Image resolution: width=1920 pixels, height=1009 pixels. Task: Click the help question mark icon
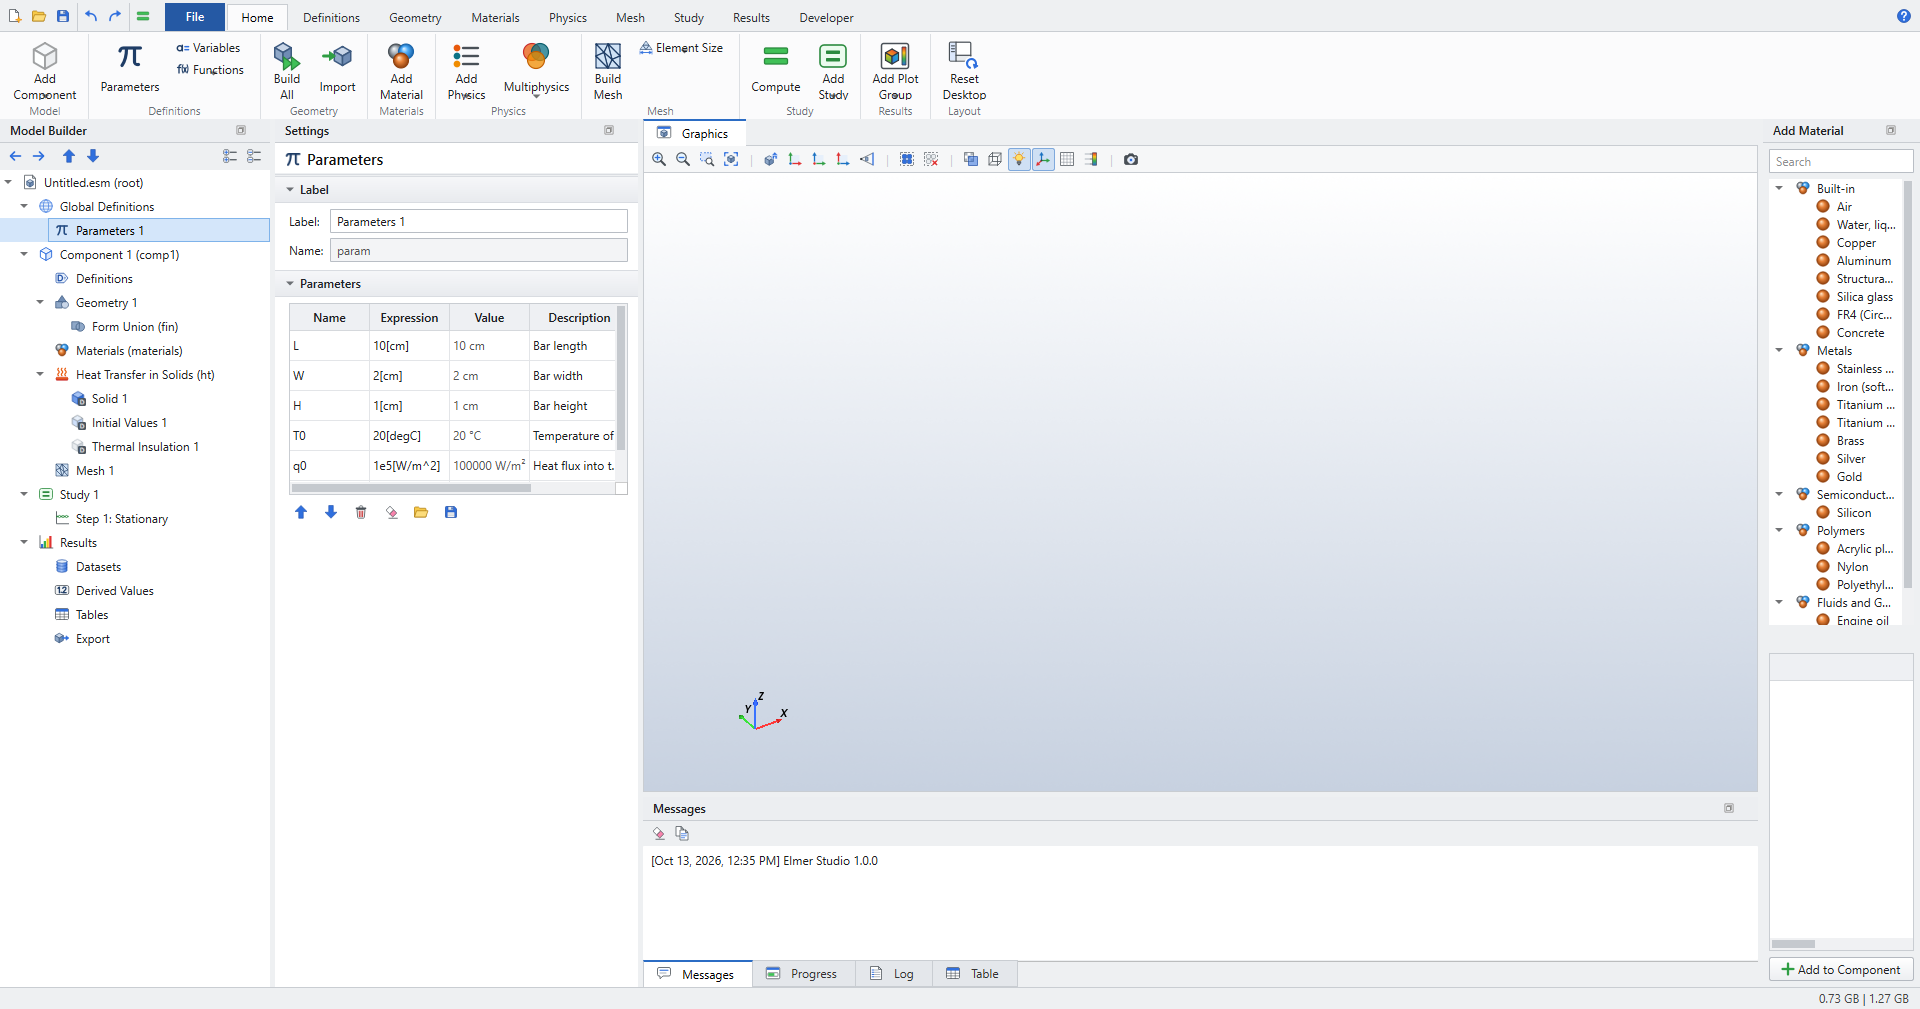click(1903, 16)
